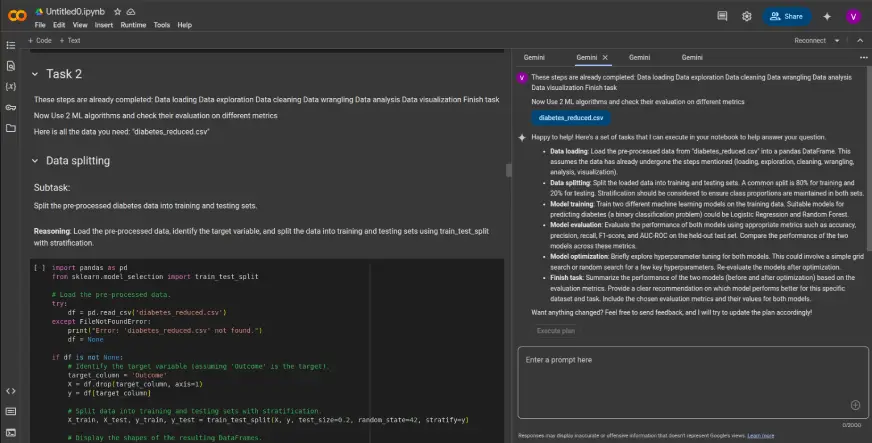This screenshot has width=872, height=443.
Task: Click the Share button
Action: [786, 16]
